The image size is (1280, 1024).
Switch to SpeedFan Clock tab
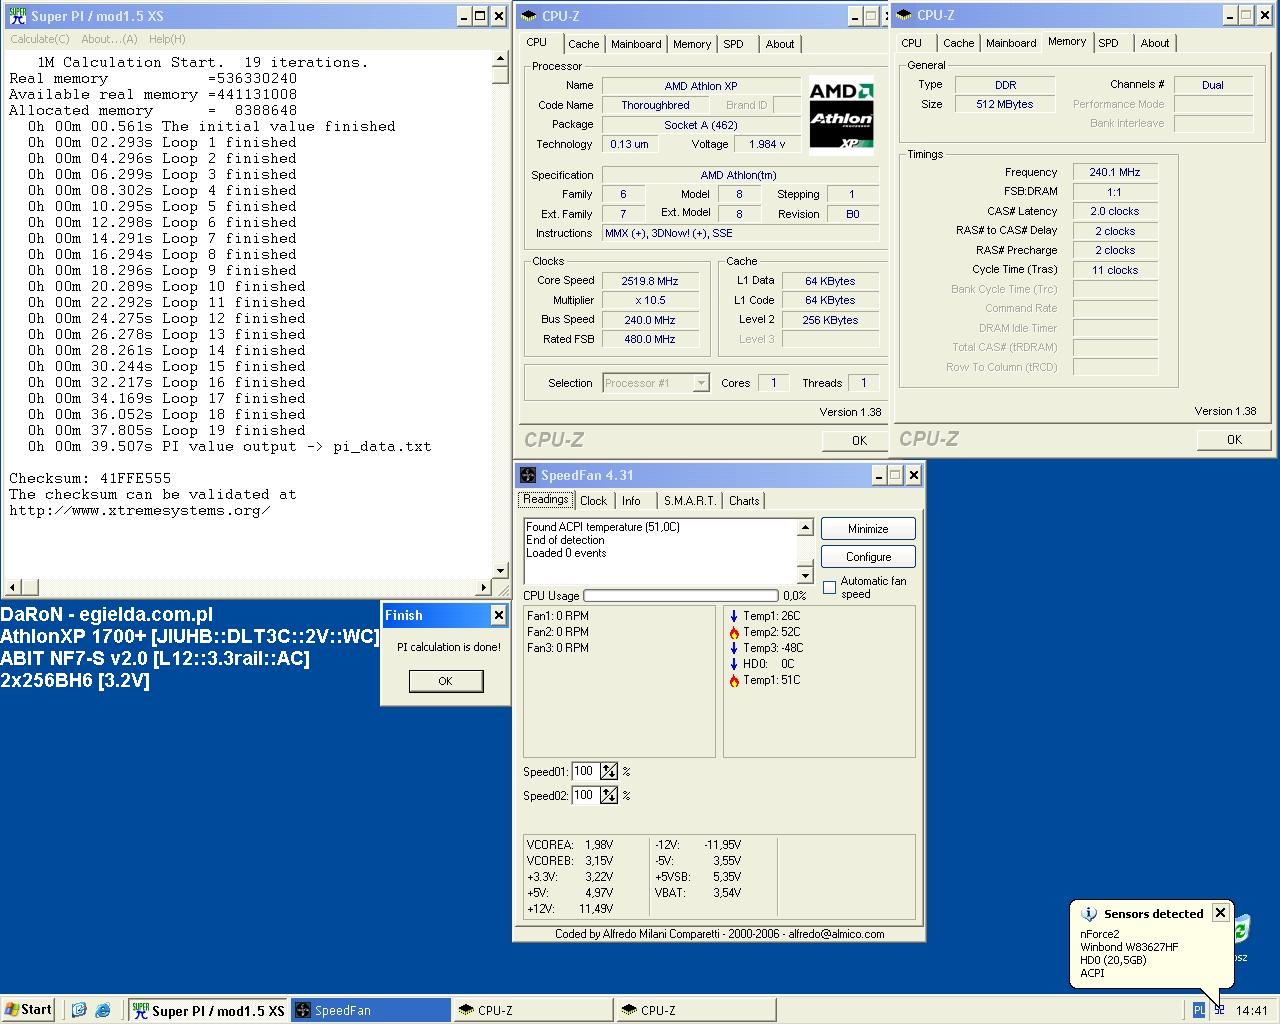[x=593, y=501]
